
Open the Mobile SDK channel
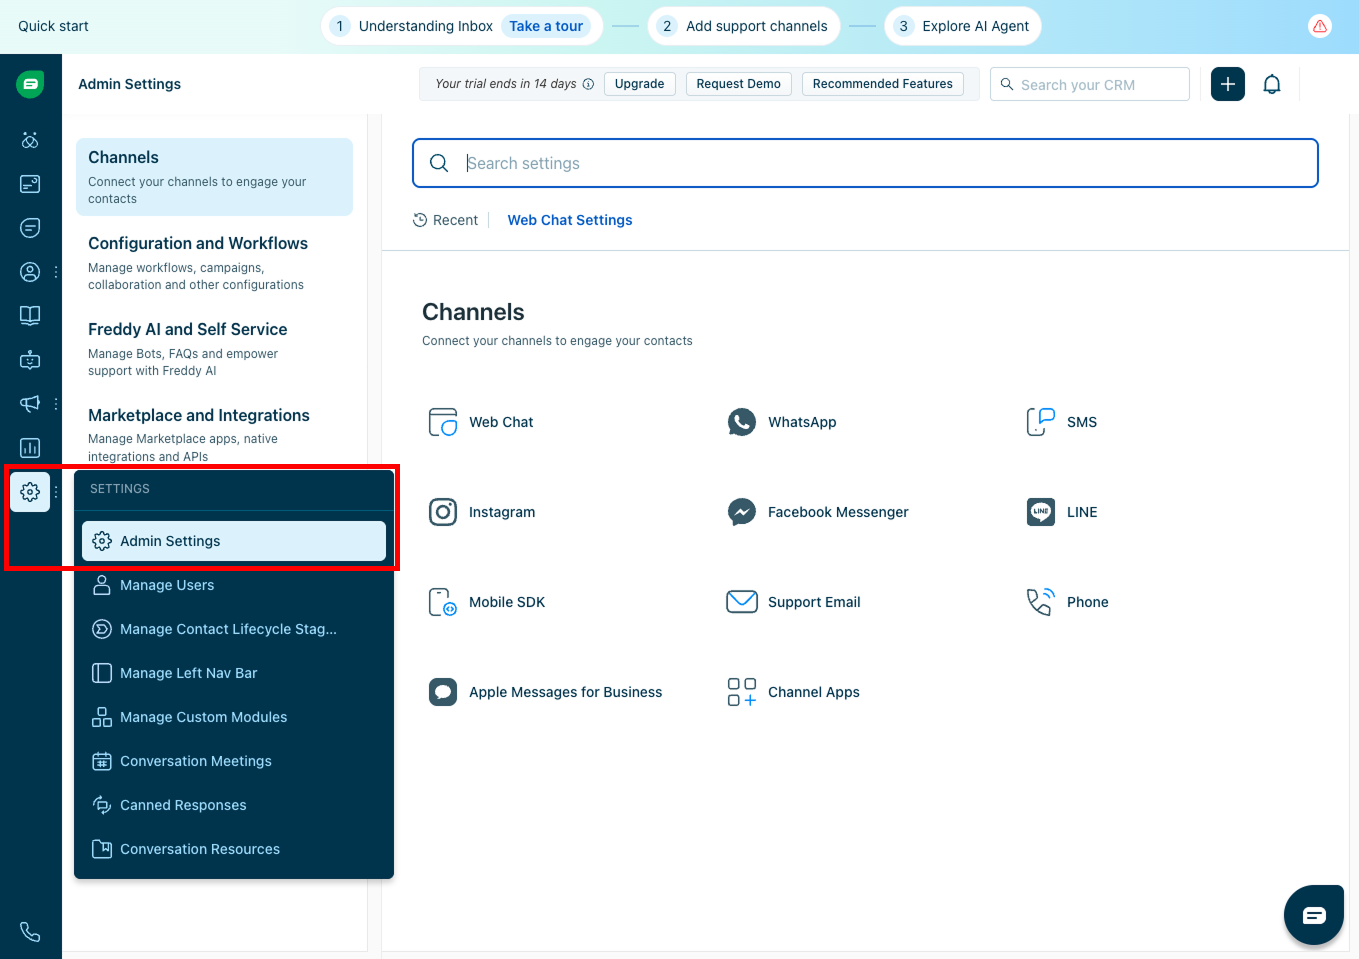pyautogui.click(x=487, y=602)
